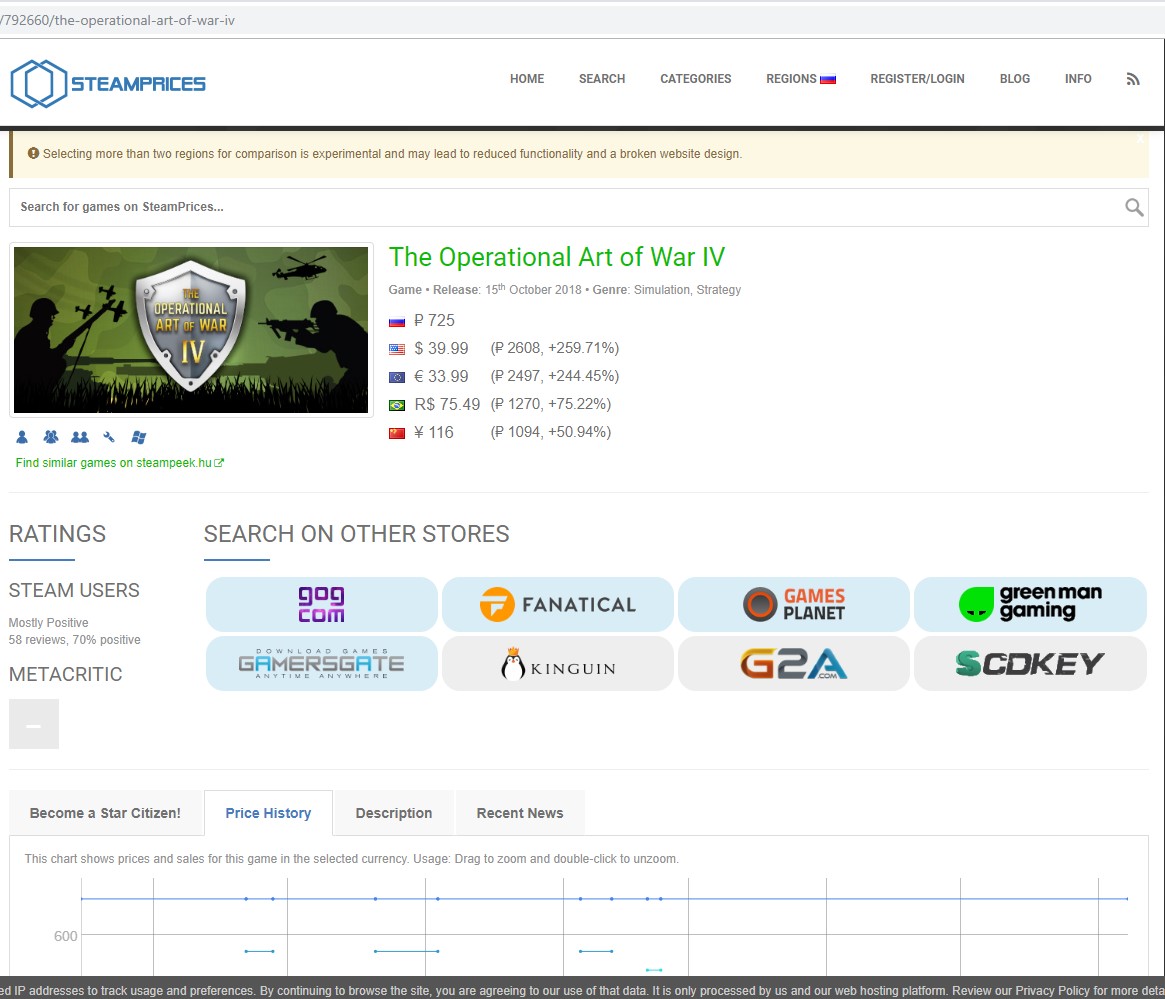Viewport: 1165px width, 999px height.
Task: Switch to Become a Star Citizen tab
Action: pos(106,813)
